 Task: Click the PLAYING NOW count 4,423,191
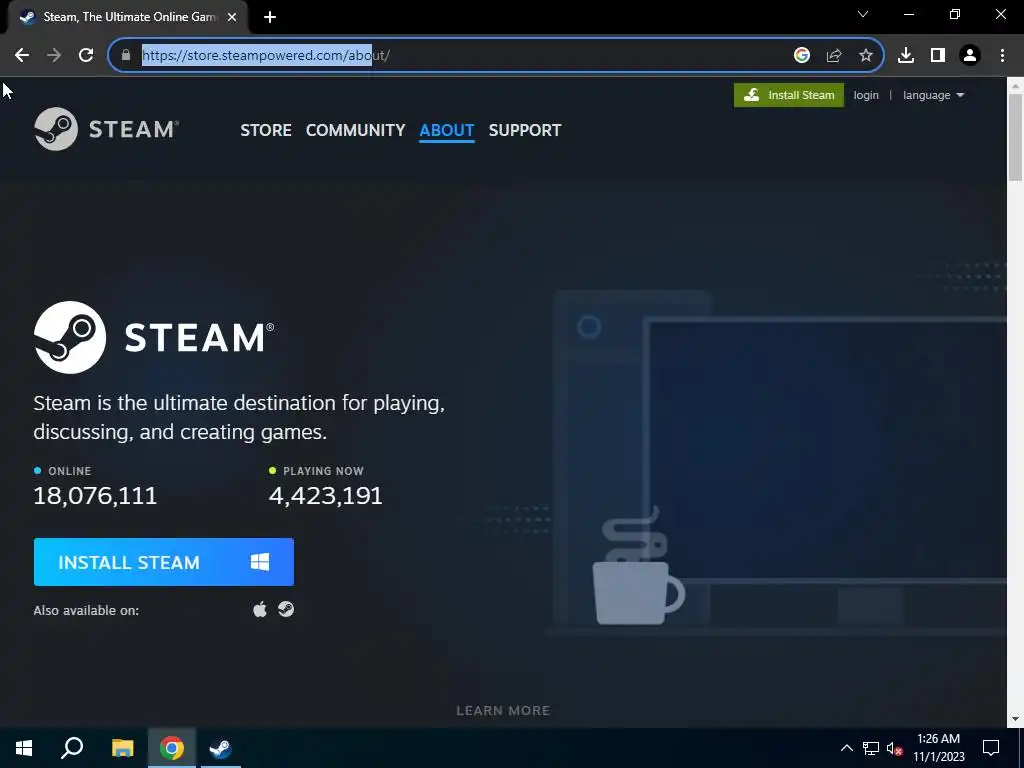[326, 496]
